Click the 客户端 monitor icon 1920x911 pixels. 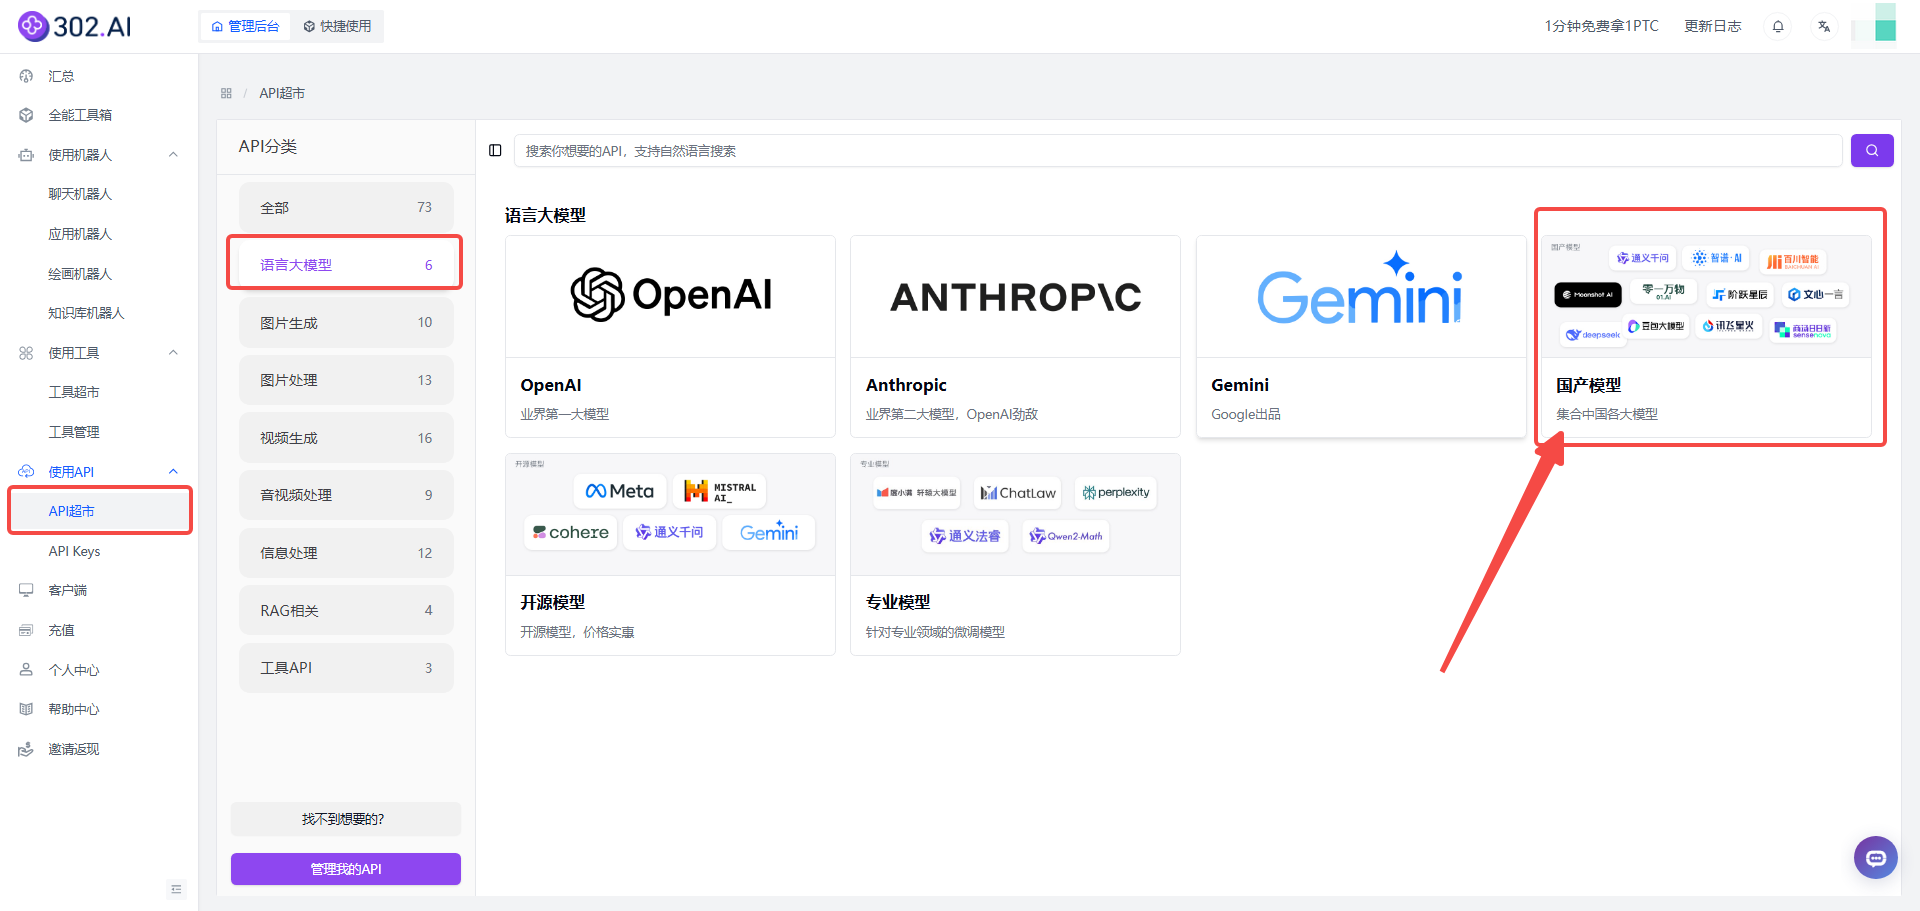coord(26,590)
